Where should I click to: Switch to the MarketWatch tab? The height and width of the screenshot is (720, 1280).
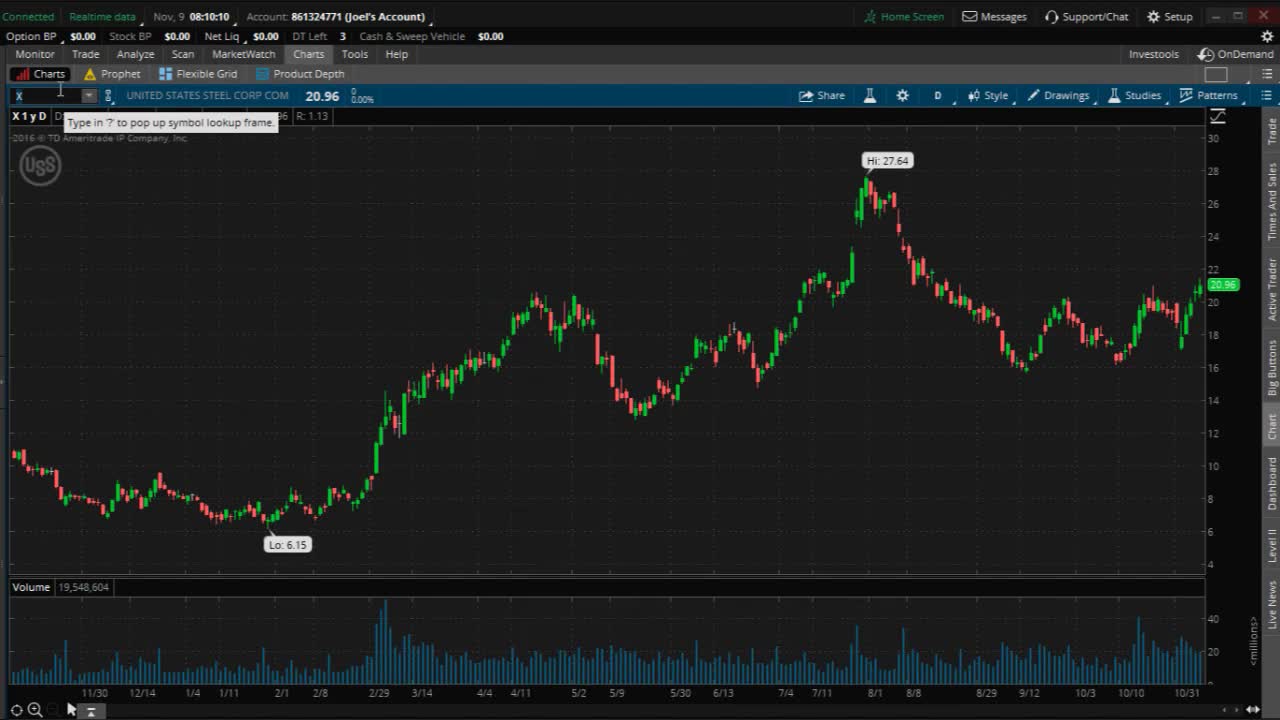(243, 54)
